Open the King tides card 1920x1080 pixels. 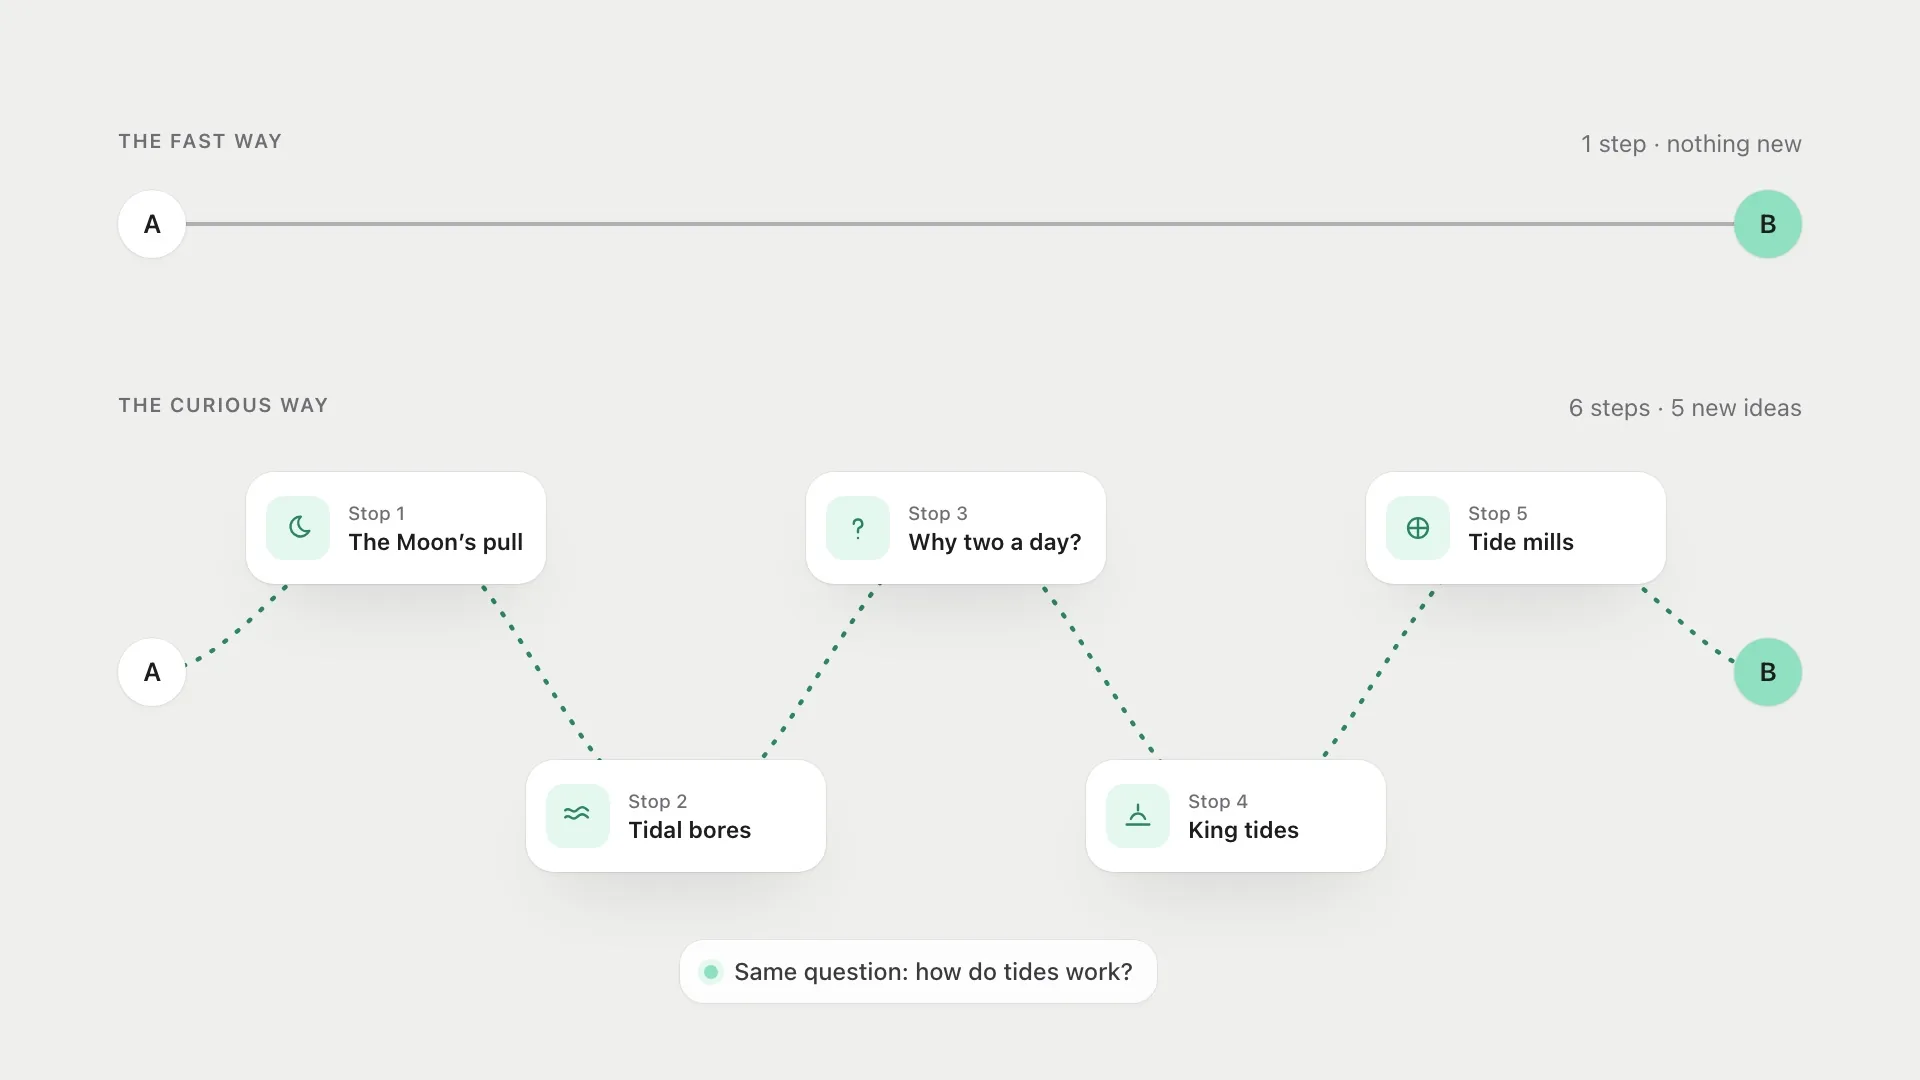tap(1236, 816)
